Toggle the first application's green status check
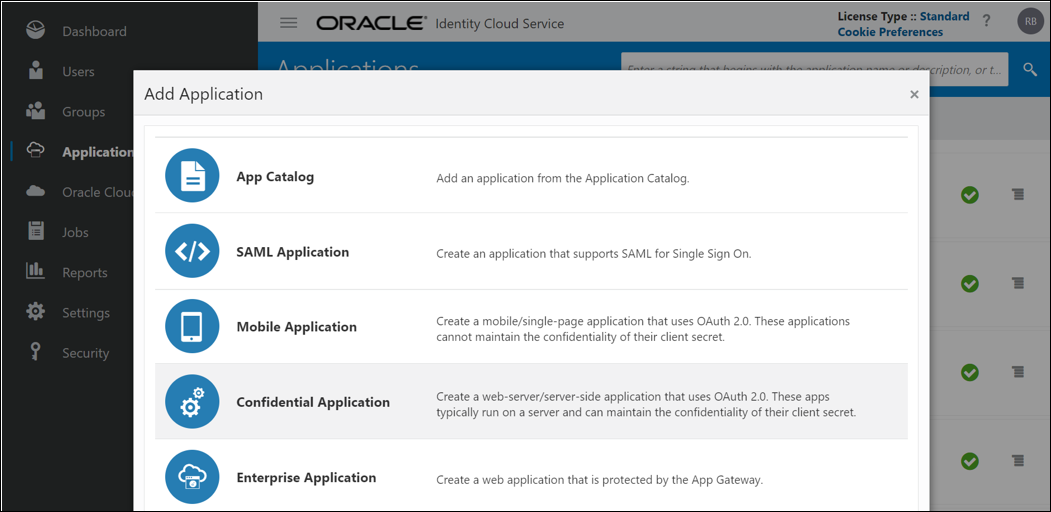This screenshot has height=512, width=1051. 969,195
